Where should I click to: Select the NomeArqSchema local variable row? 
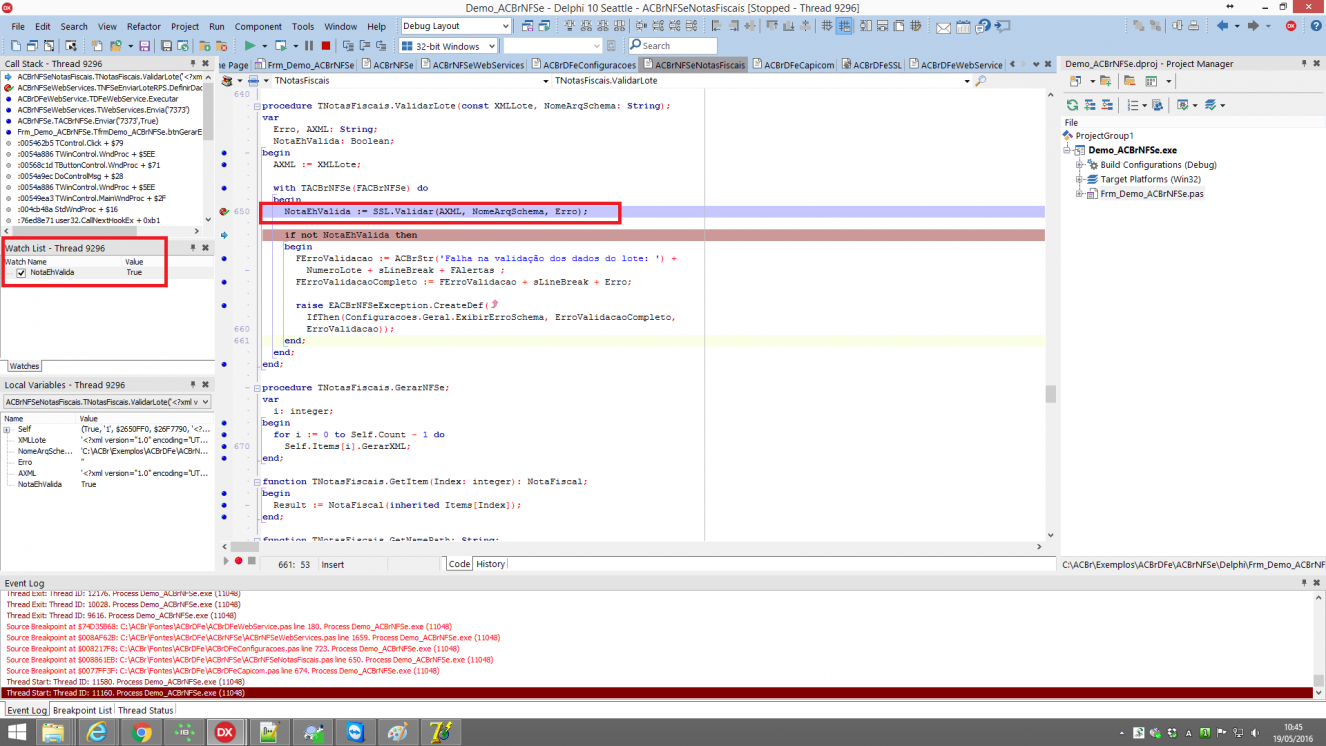point(106,451)
